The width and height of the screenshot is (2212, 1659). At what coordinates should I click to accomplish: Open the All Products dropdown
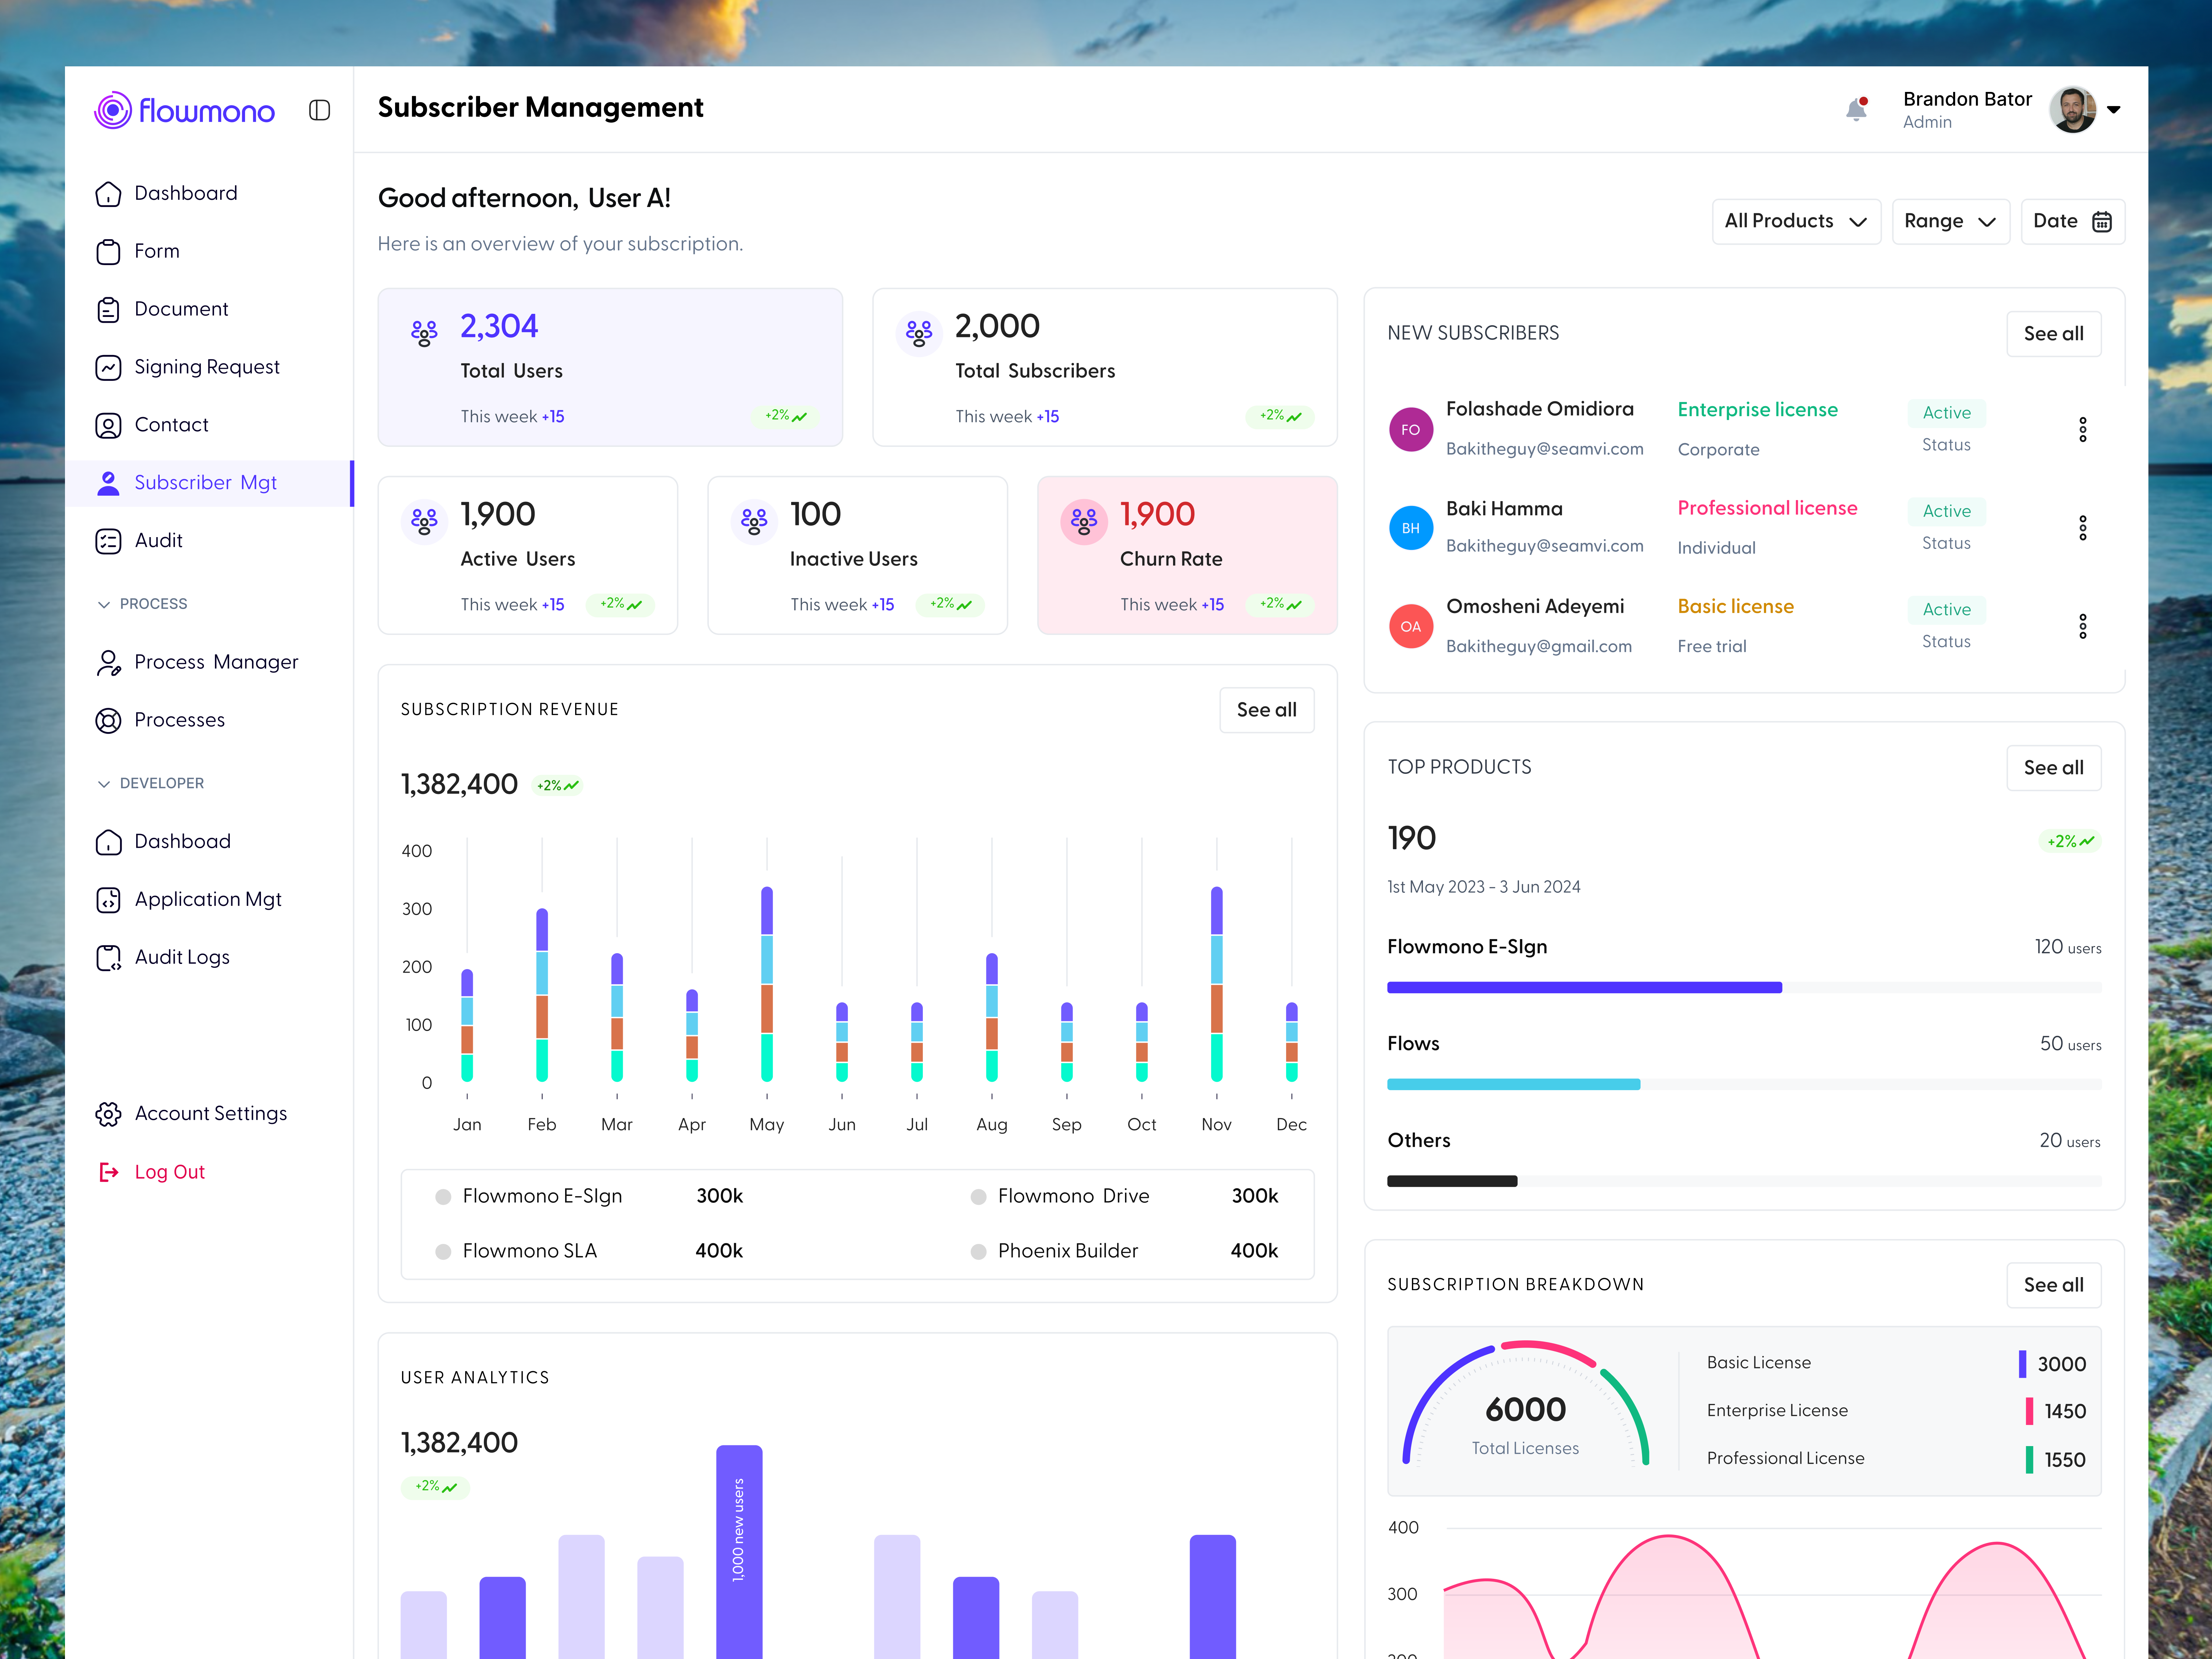pyautogui.click(x=1796, y=221)
